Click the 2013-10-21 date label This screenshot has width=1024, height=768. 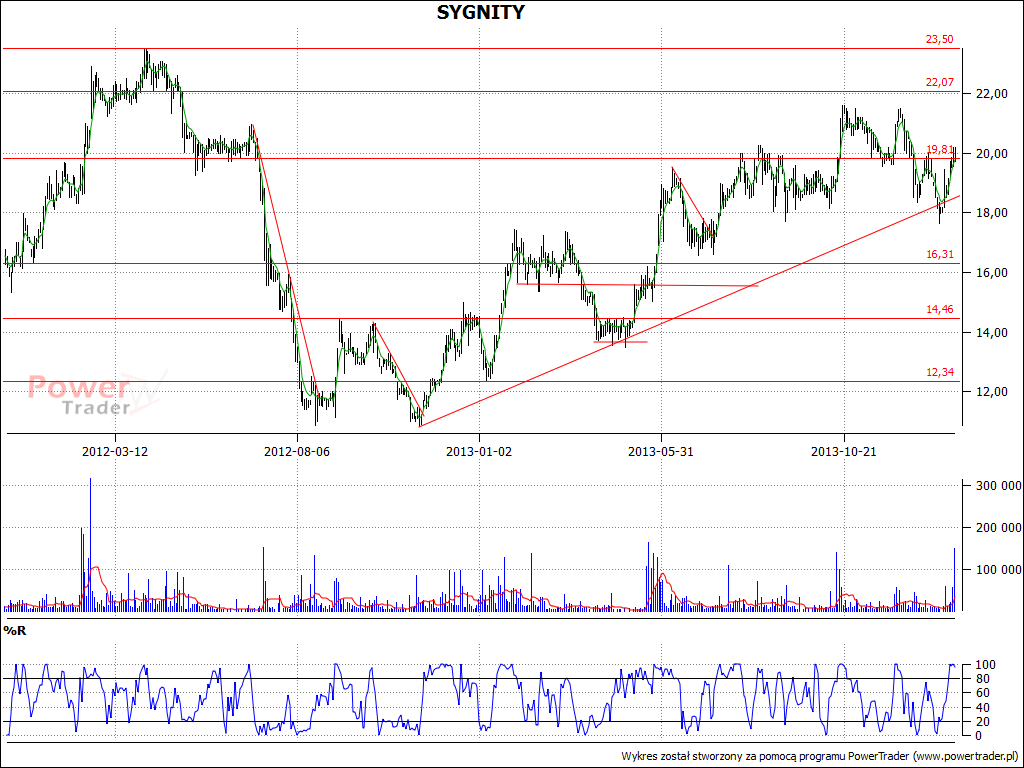(843, 451)
